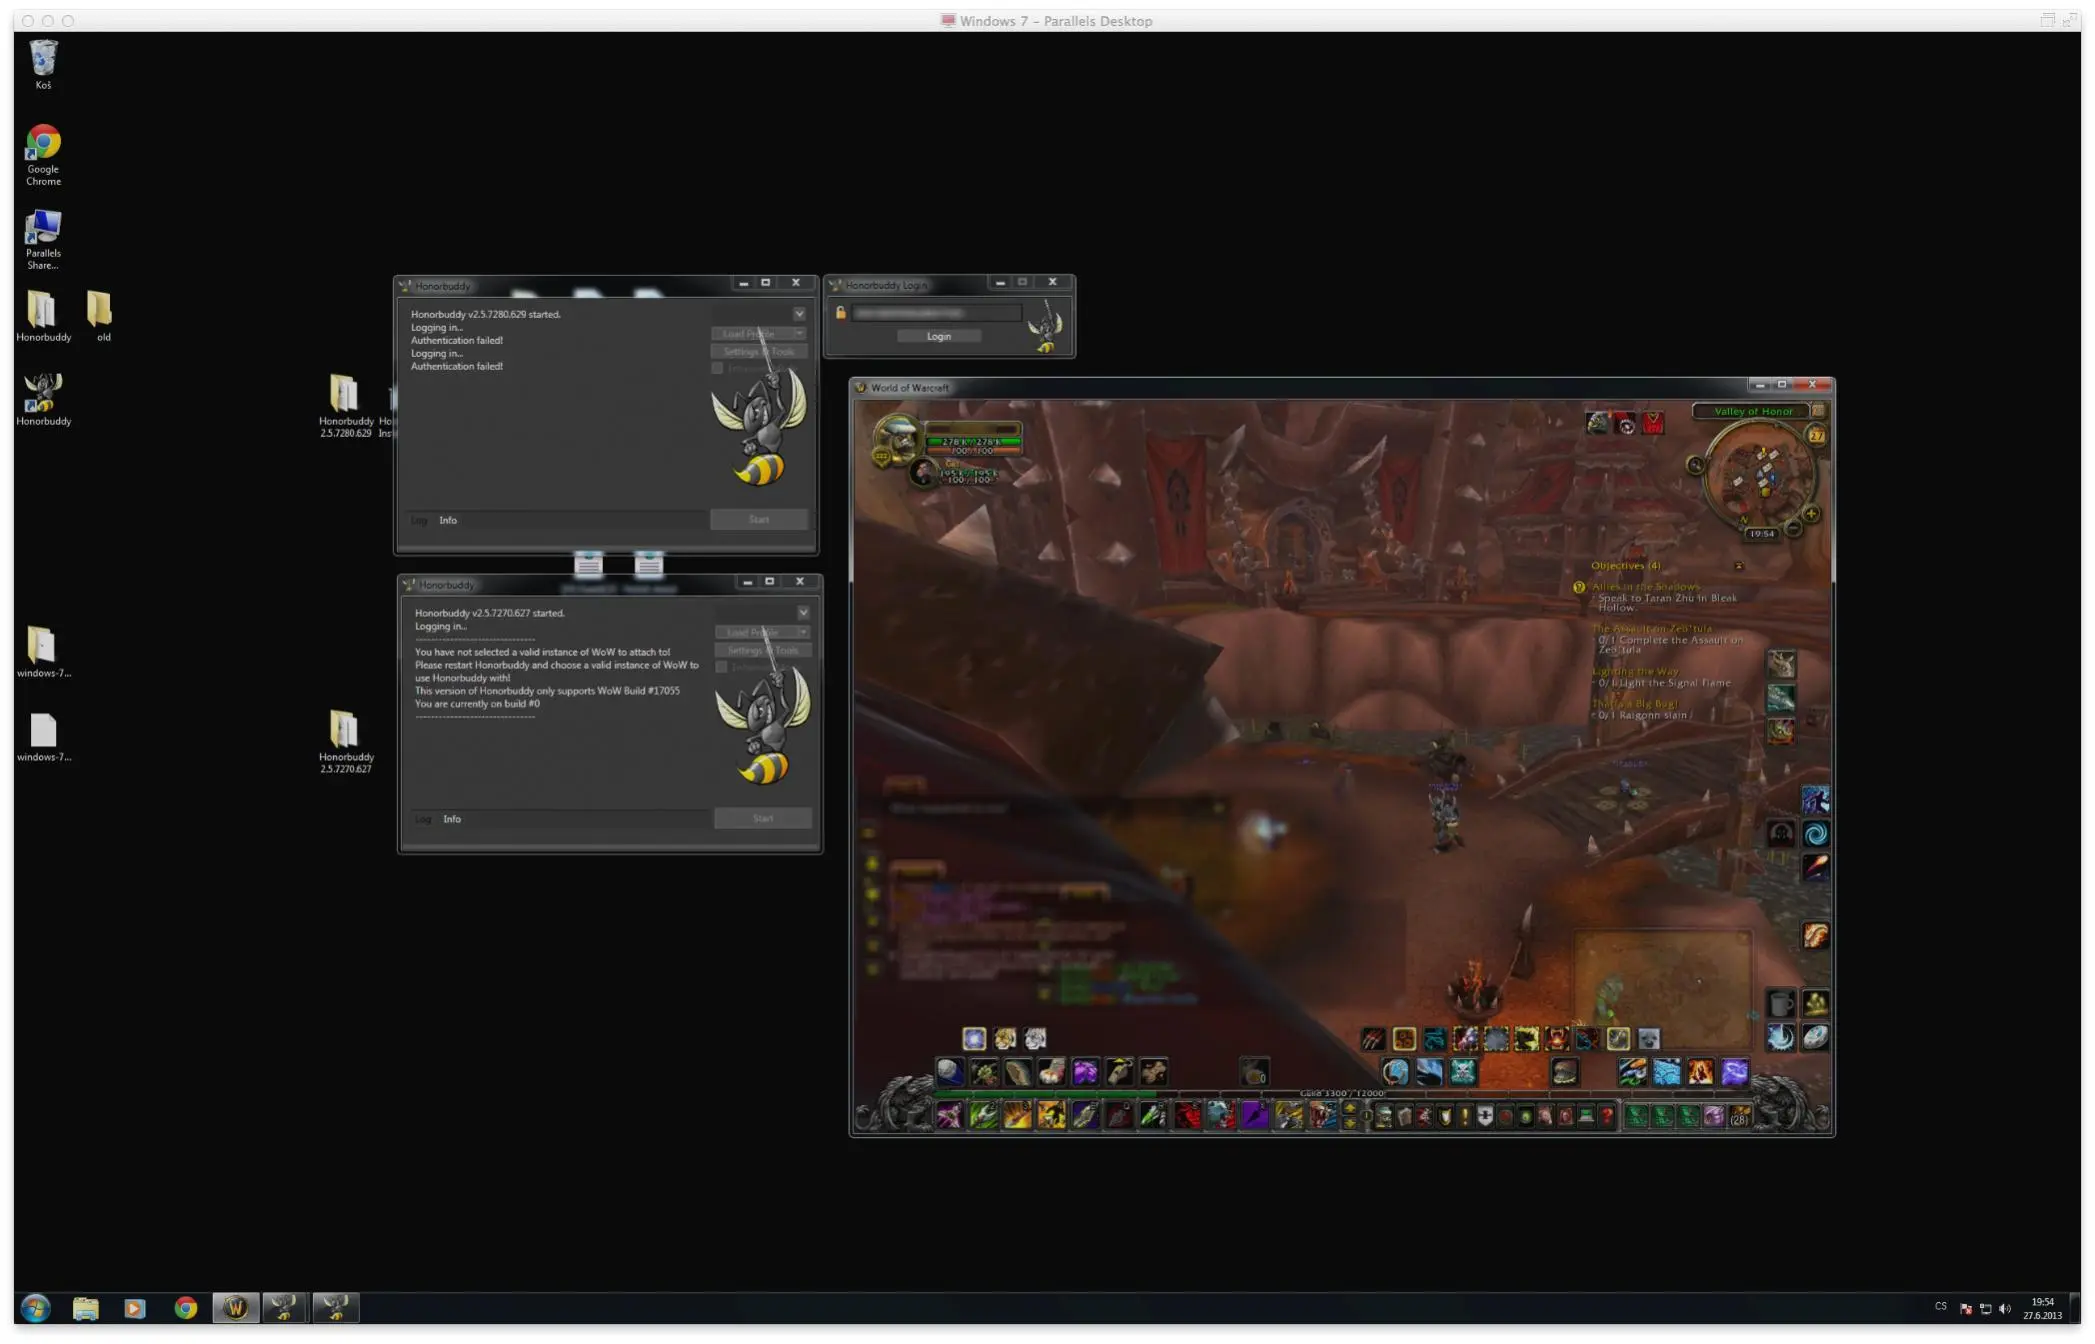
Task: Click the minimap clock showing 19:54
Action: [1761, 534]
